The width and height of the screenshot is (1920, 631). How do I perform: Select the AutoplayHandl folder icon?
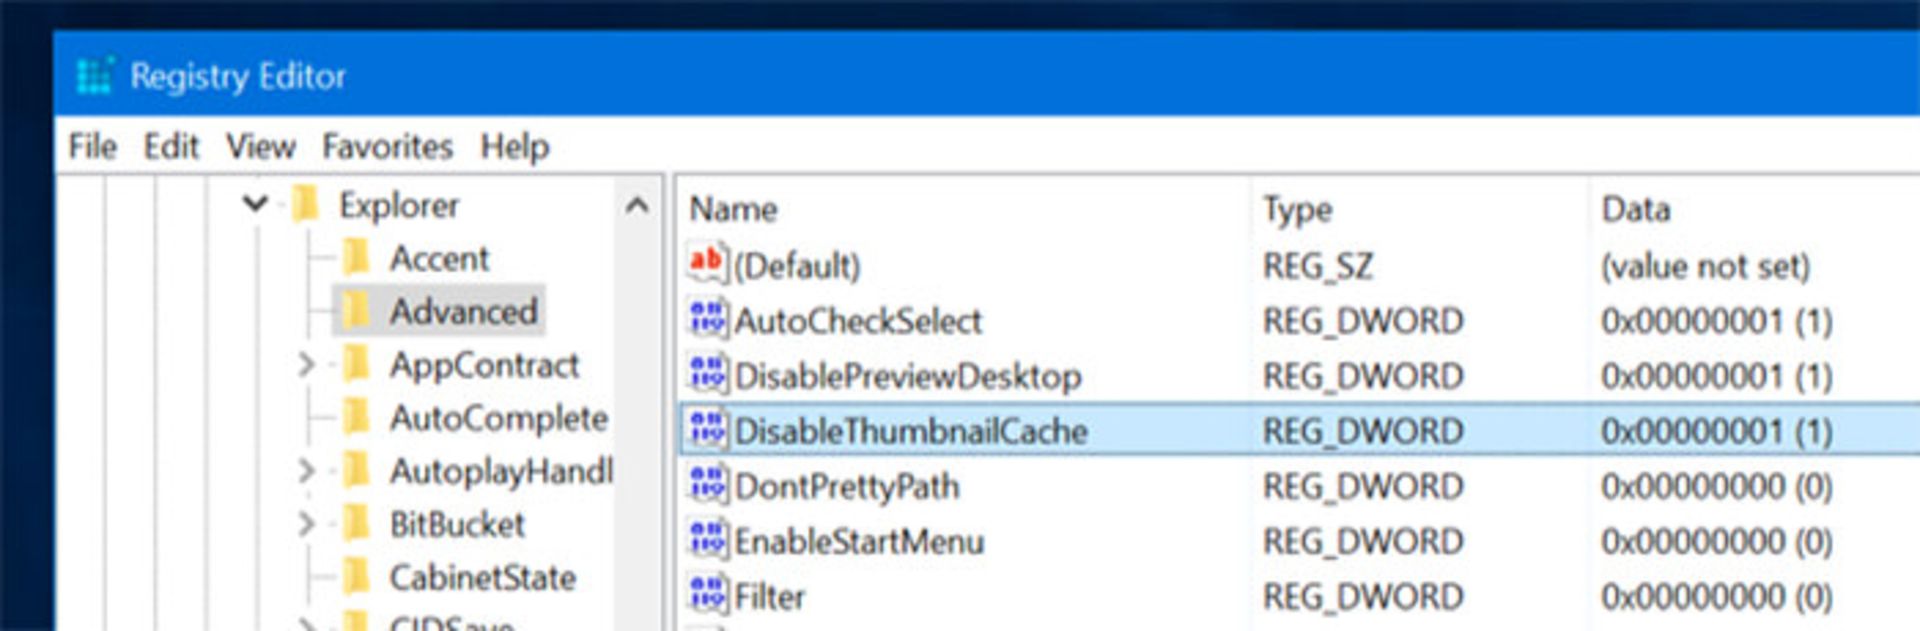[x=356, y=471]
